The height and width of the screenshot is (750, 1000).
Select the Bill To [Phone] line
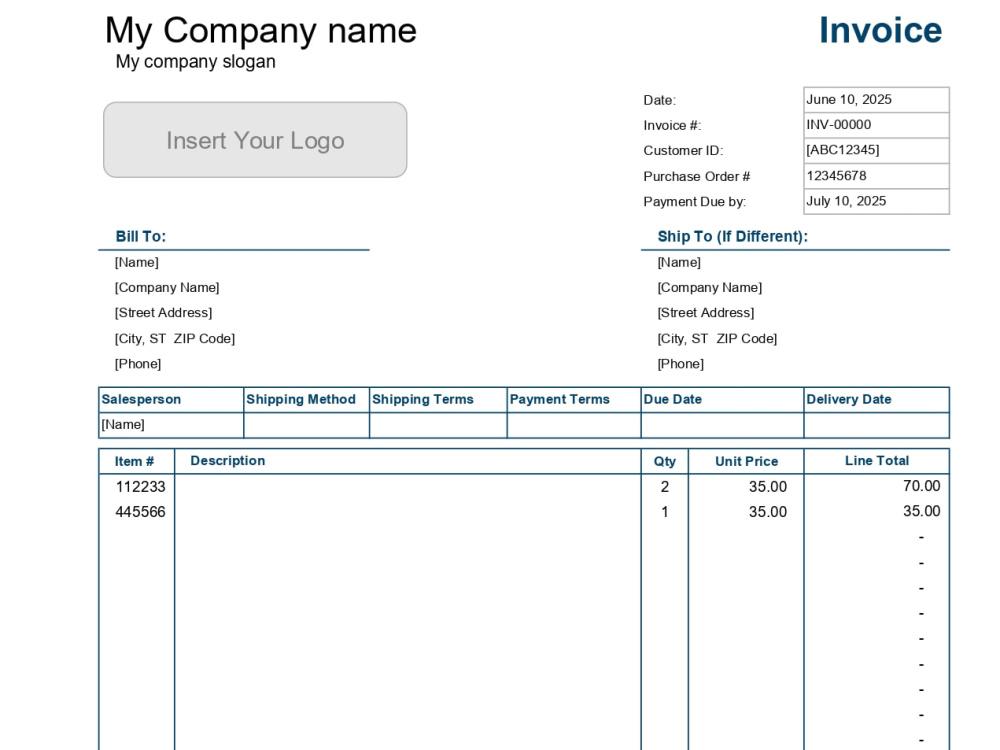tap(138, 364)
